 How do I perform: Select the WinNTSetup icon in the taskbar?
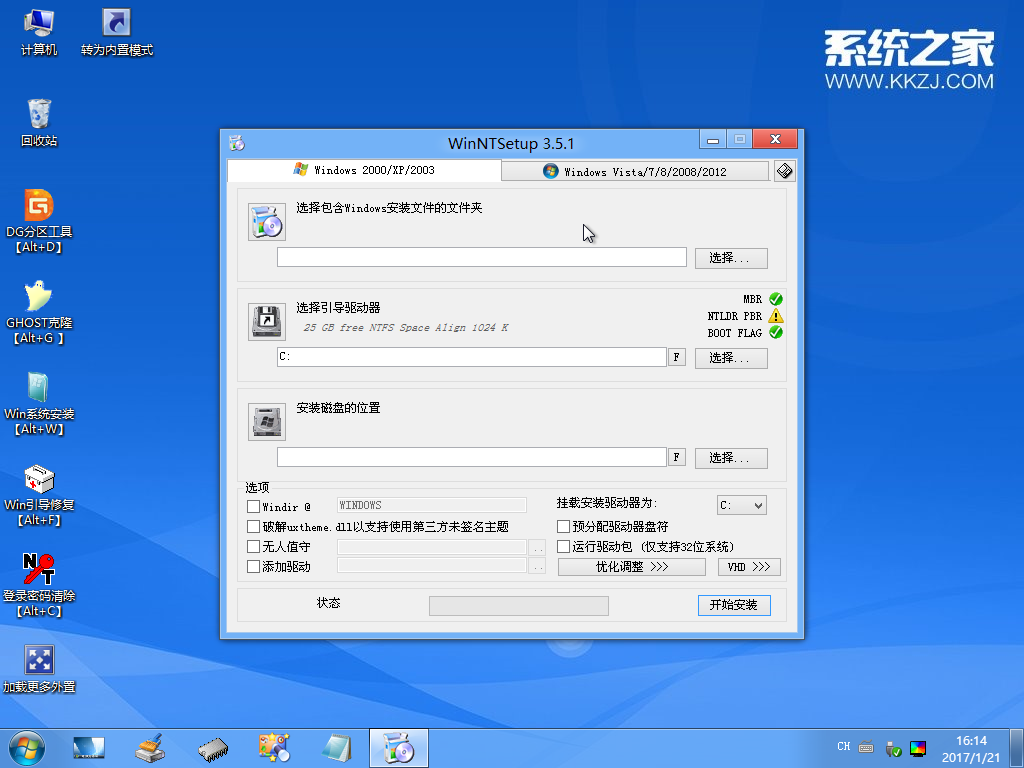(x=399, y=747)
